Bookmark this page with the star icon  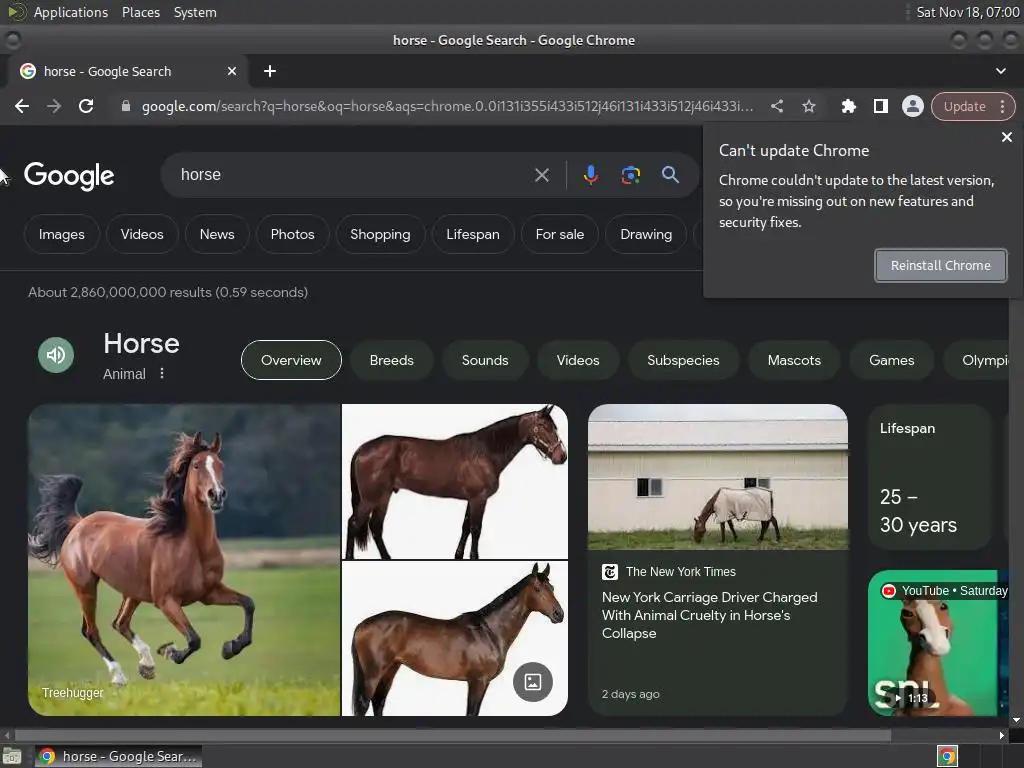808,106
